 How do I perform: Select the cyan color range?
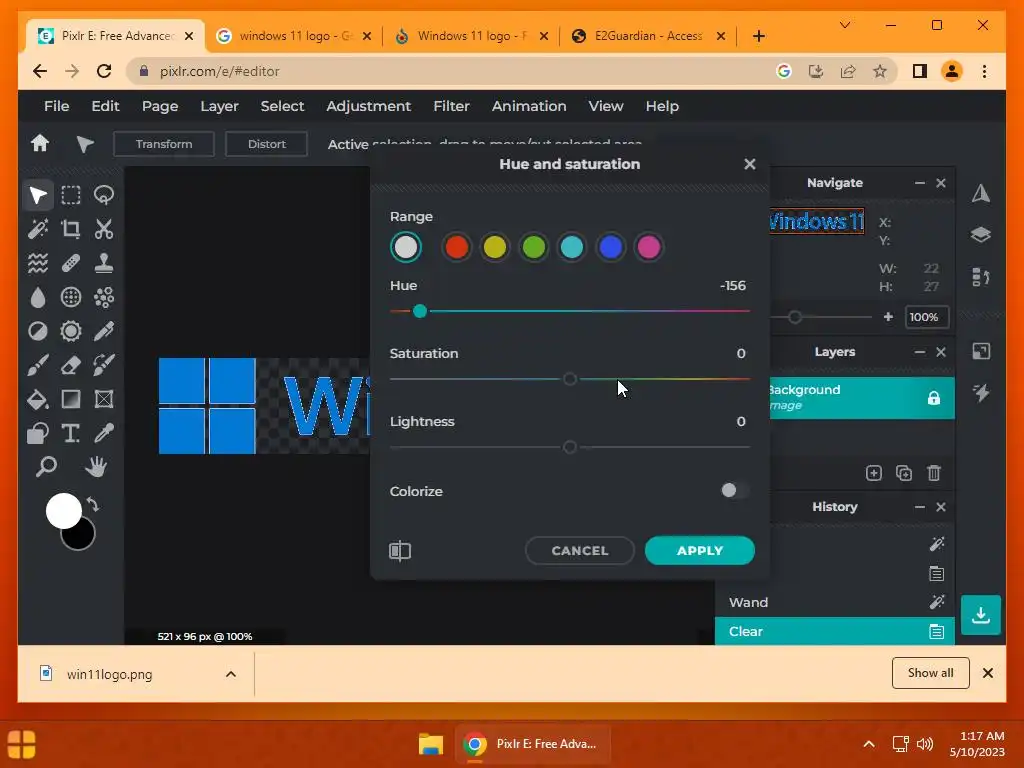click(x=572, y=248)
